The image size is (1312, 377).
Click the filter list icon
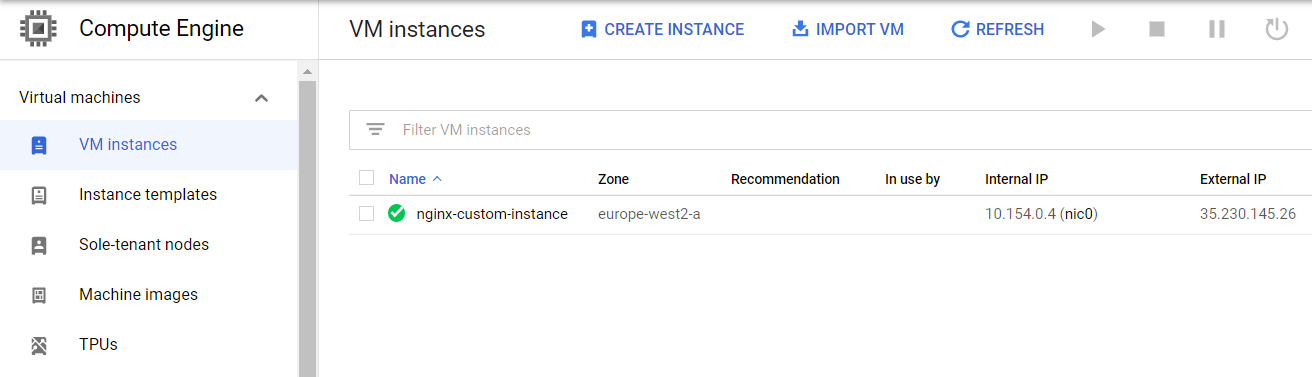click(375, 130)
